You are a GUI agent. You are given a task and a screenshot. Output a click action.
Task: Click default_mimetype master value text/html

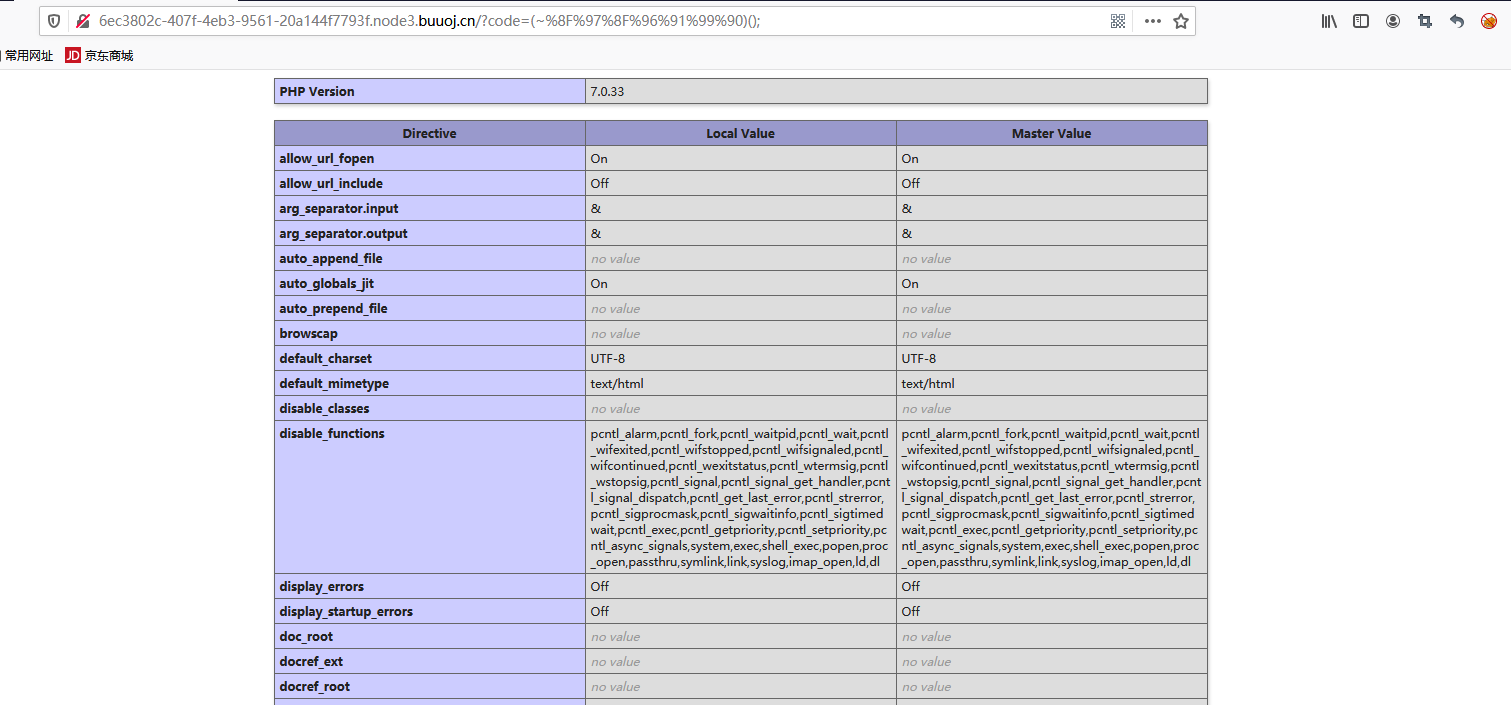click(x=928, y=383)
